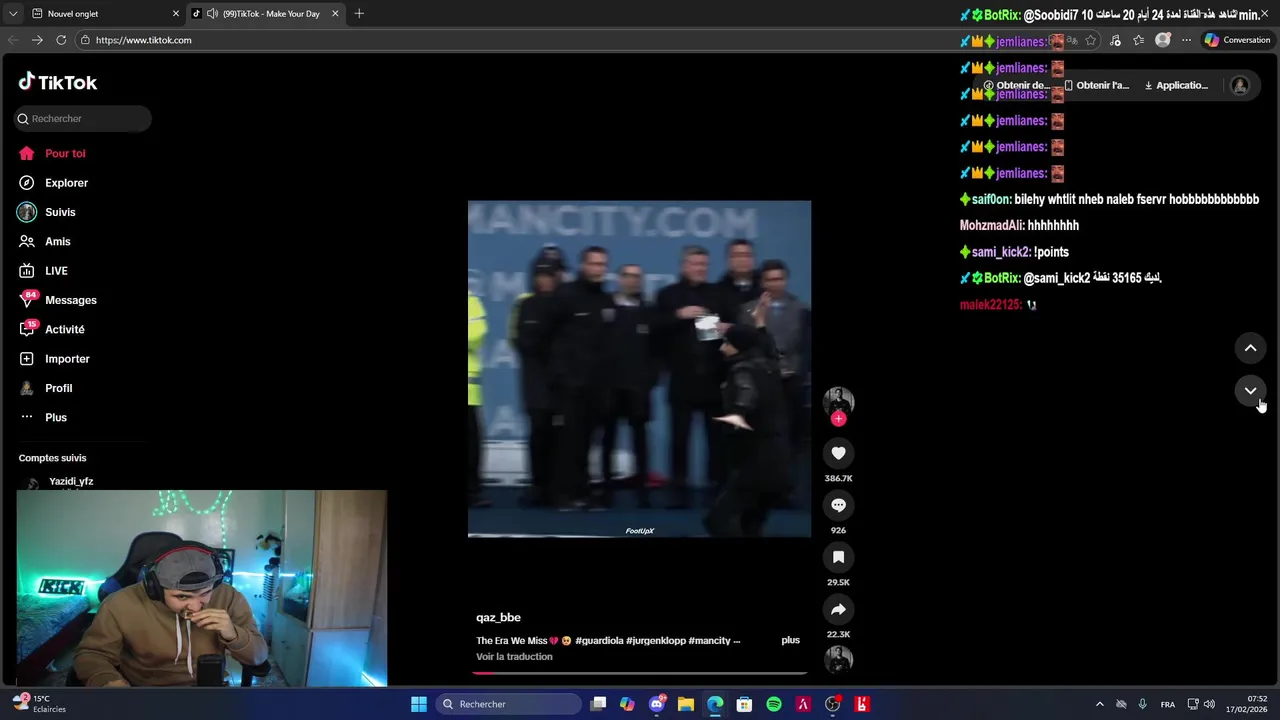The image size is (1280, 720).
Task: Save video with the bookmark icon
Action: [x=838, y=557]
